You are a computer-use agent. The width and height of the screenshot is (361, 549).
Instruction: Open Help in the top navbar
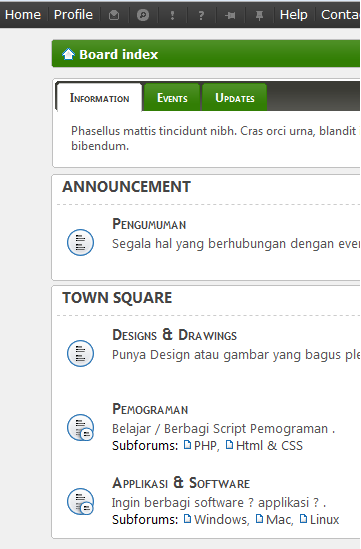(293, 15)
